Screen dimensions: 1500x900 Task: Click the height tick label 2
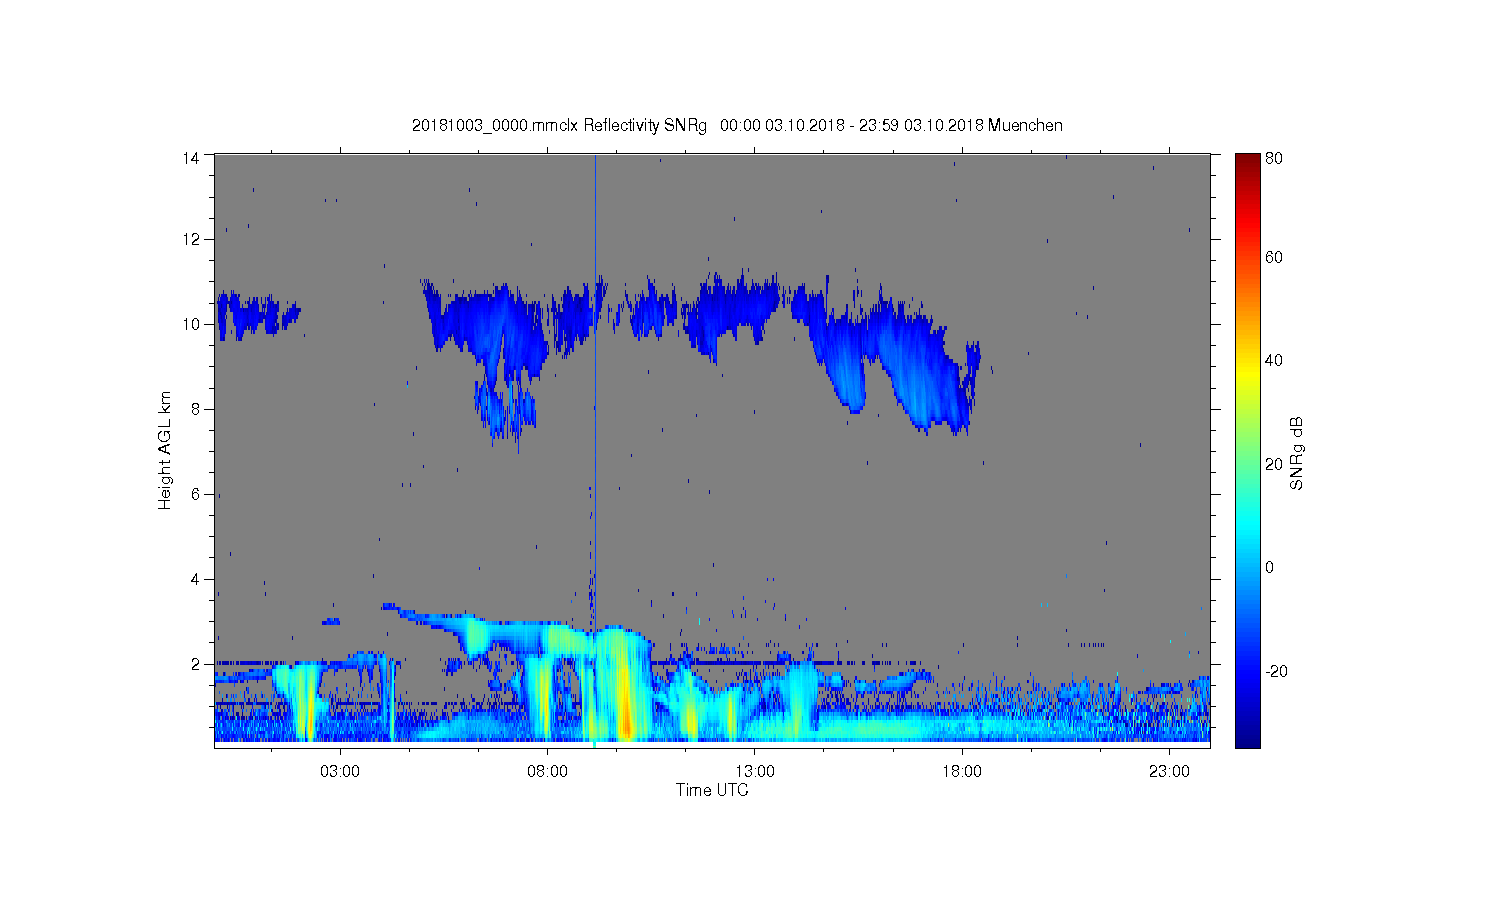196,664
